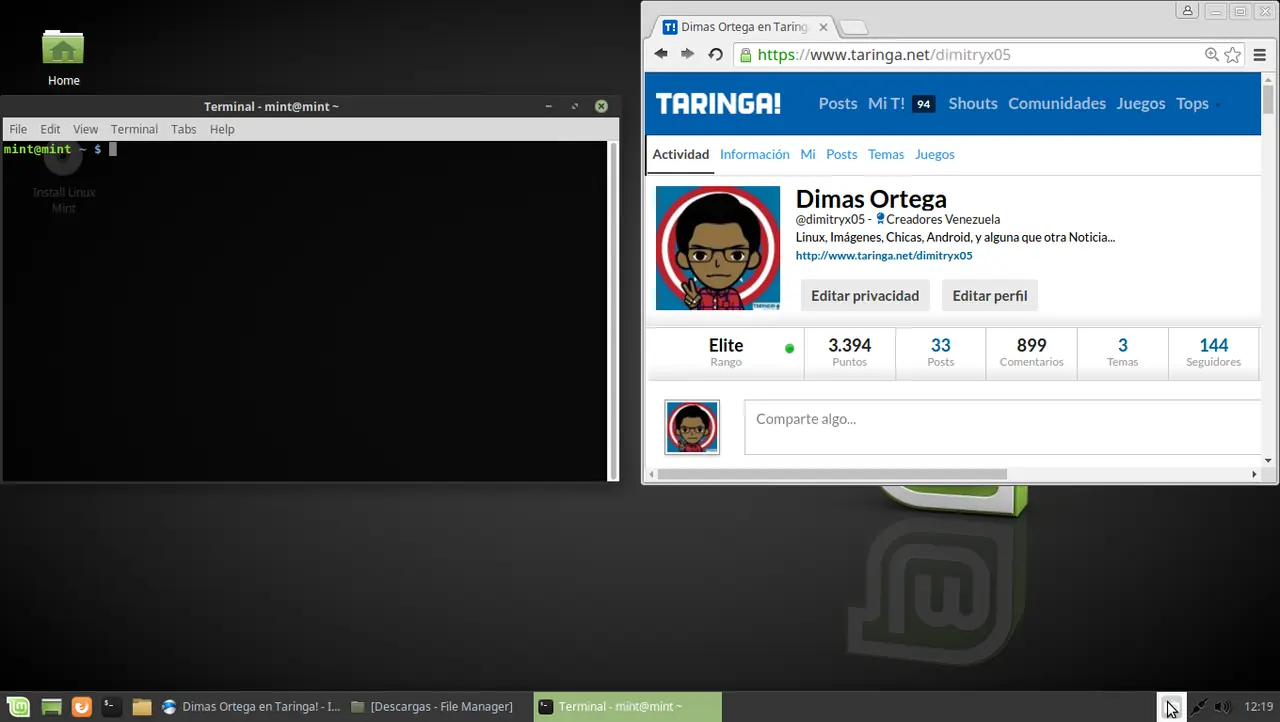The height and width of the screenshot is (722, 1280).
Task: Open the Terminal File menu
Action: point(17,129)
